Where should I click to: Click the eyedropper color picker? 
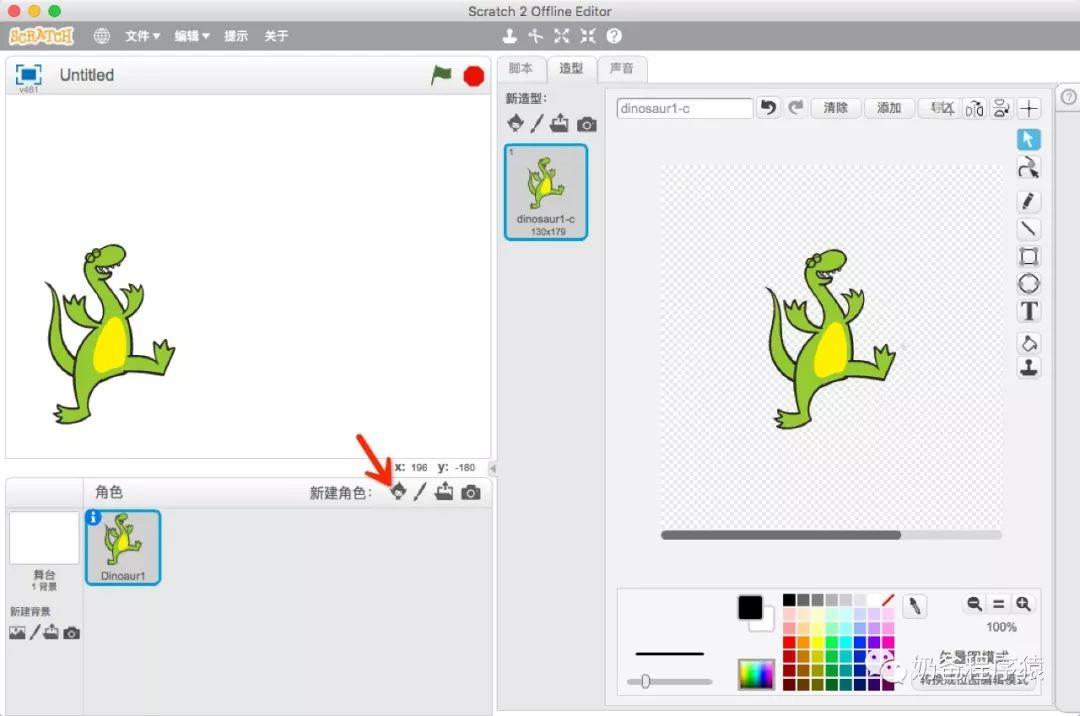tap(914, 606)
